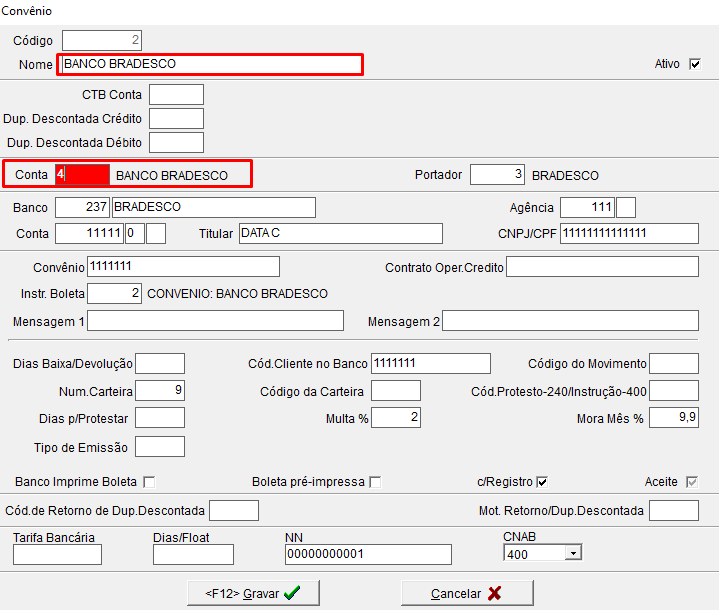Click the CNPJ/CPF input field
Image resolution: width=719 pixels, height=610 pixels.
[x=630, y=233]
